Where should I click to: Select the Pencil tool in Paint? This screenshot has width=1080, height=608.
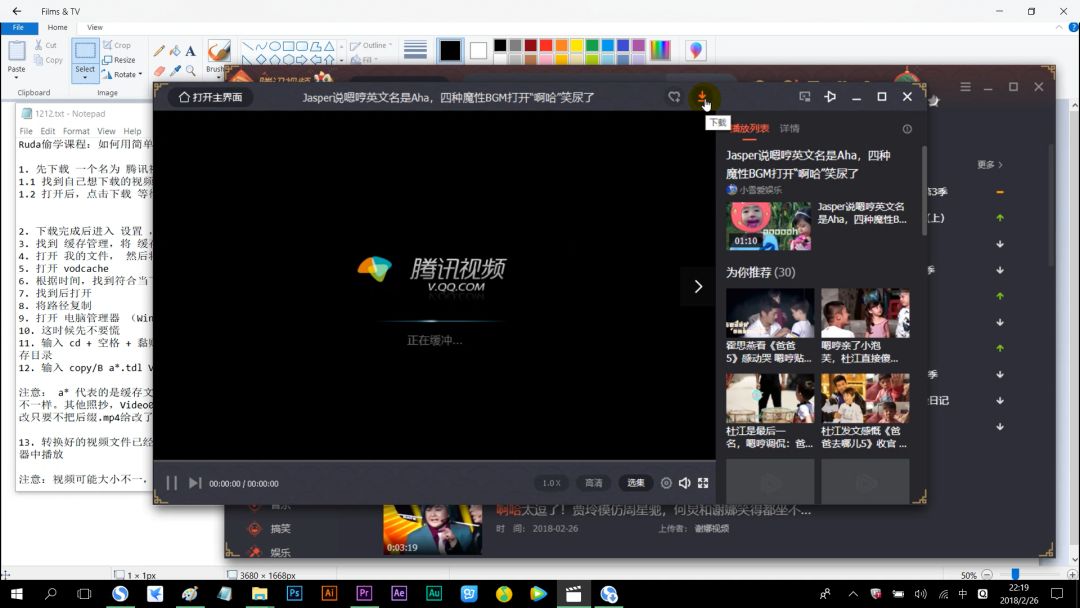click(159, 50)
